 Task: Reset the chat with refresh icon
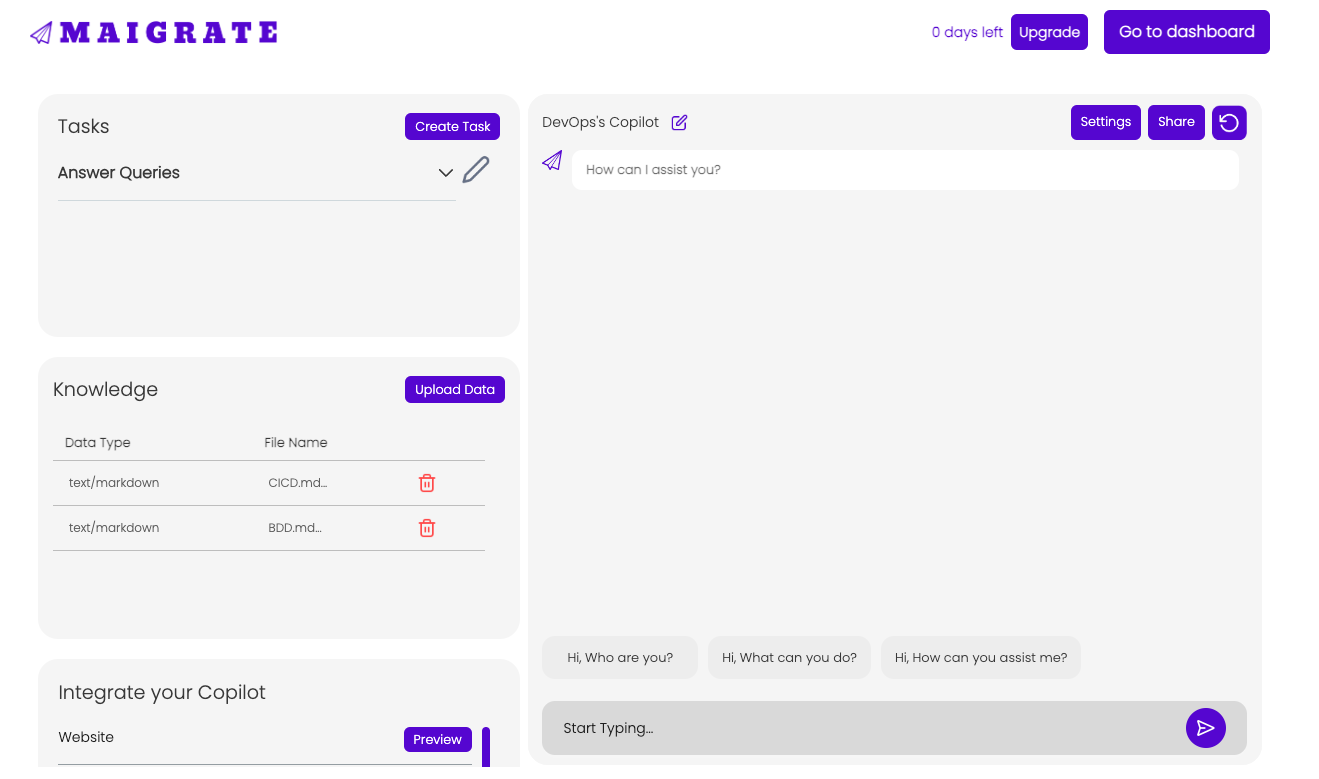point(1229,123)
